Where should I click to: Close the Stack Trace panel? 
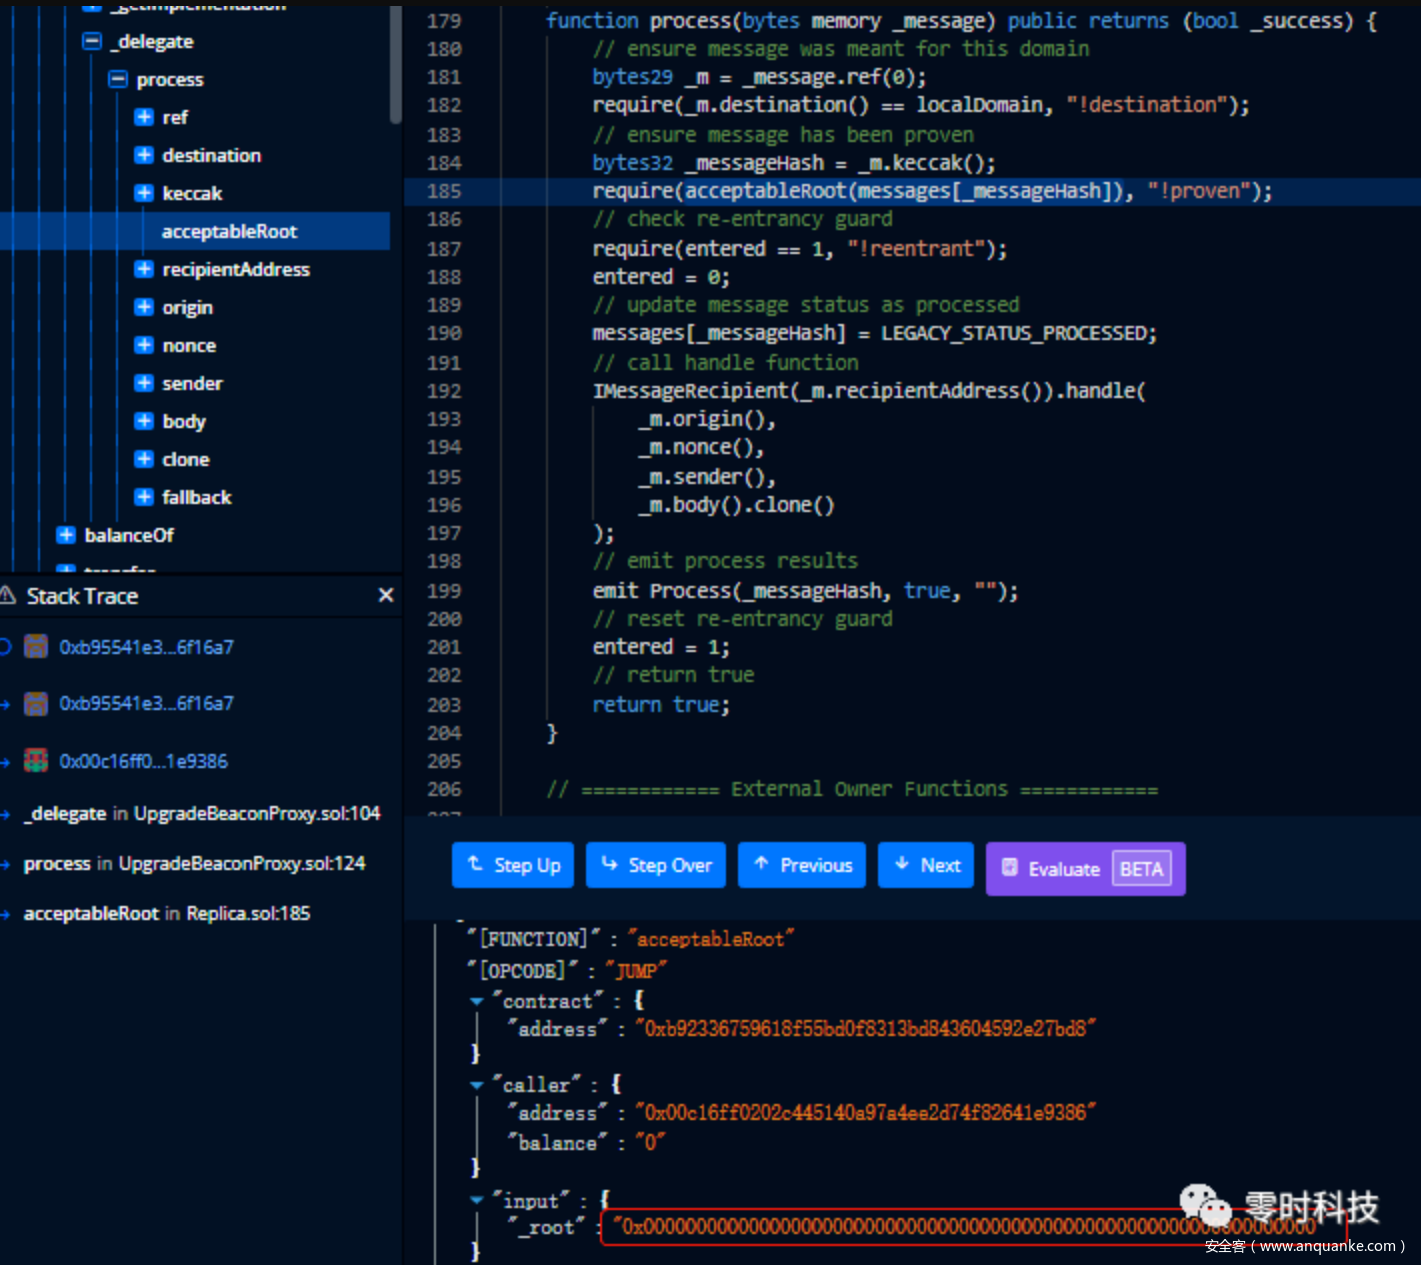pyautogui.click(x=386, y=595)
